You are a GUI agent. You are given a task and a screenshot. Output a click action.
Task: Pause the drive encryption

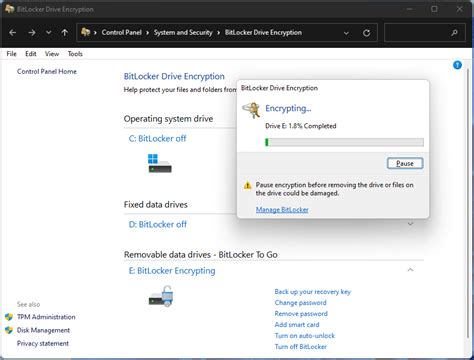click(x=405, y=163)
